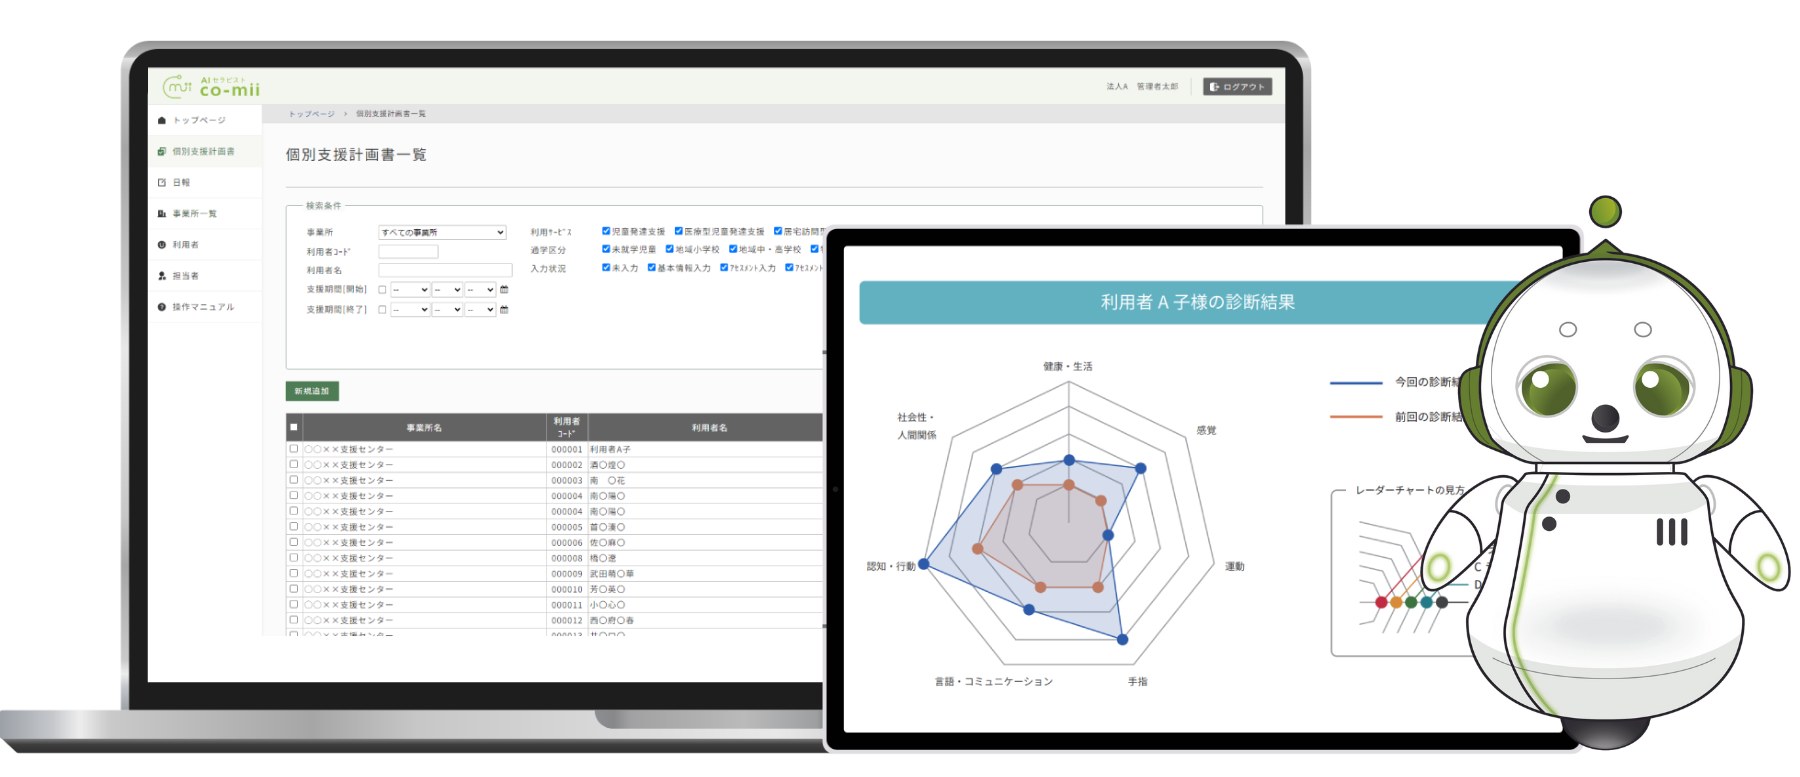Open the calendar picker for 支援期間[開始]
This screenshot has height=777, width=1800.
click(504, 290)
